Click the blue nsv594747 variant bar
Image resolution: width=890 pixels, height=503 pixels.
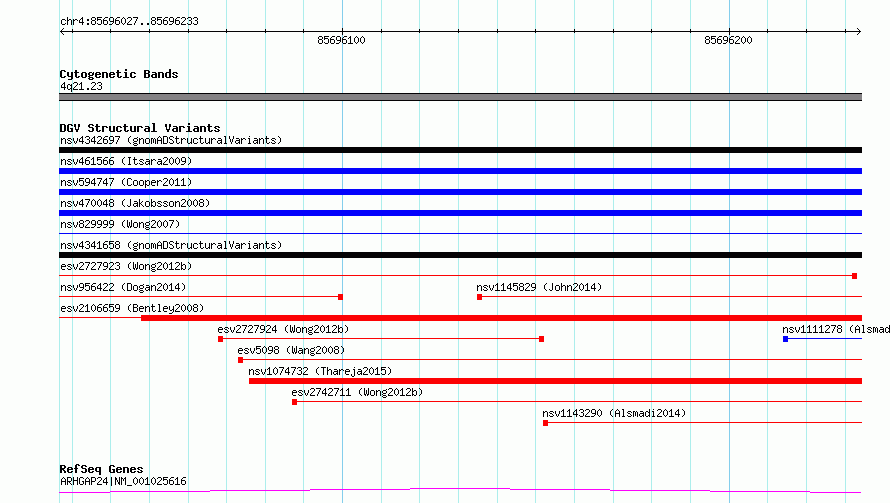(x=460, y=192)
